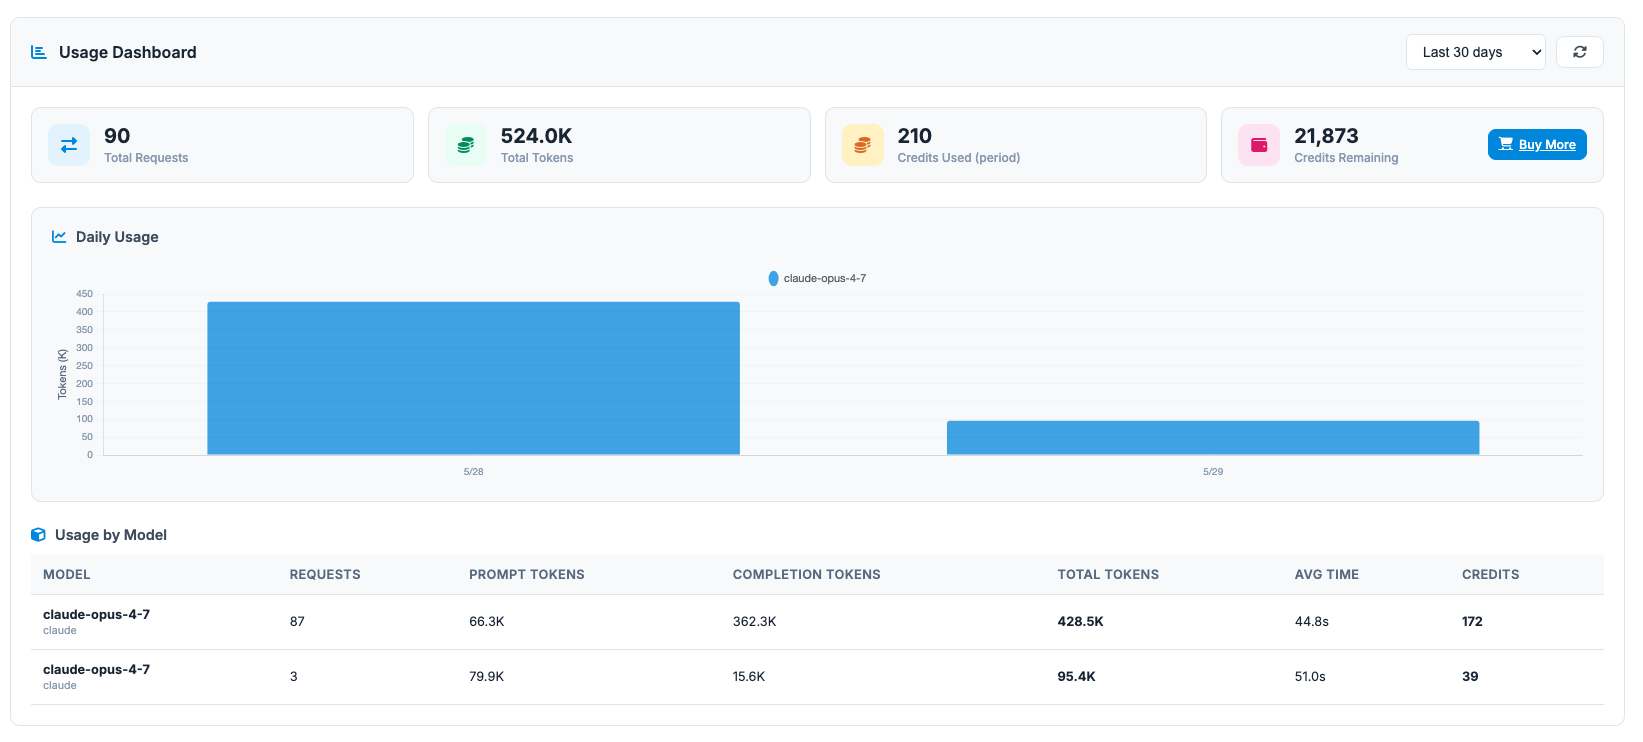Click the 79.9K prompt tokens cell
The height and width of the screenshot is (742, 1643).
(x=487, y=677)
